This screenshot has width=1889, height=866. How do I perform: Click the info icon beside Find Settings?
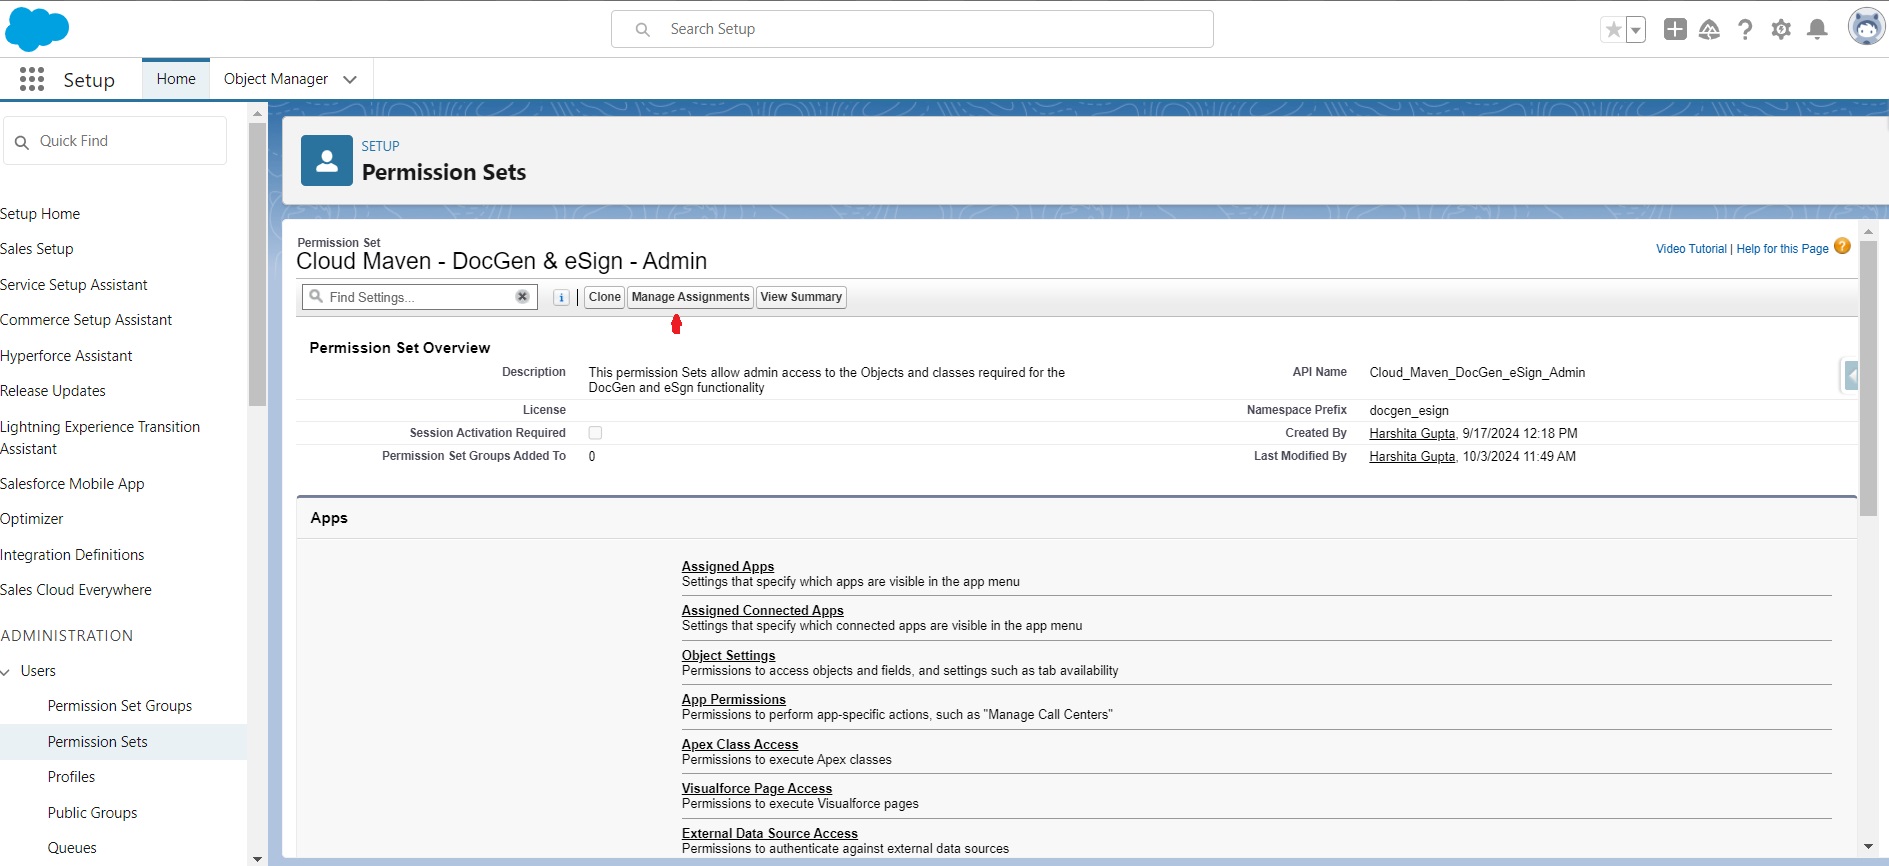pos(562,298)
